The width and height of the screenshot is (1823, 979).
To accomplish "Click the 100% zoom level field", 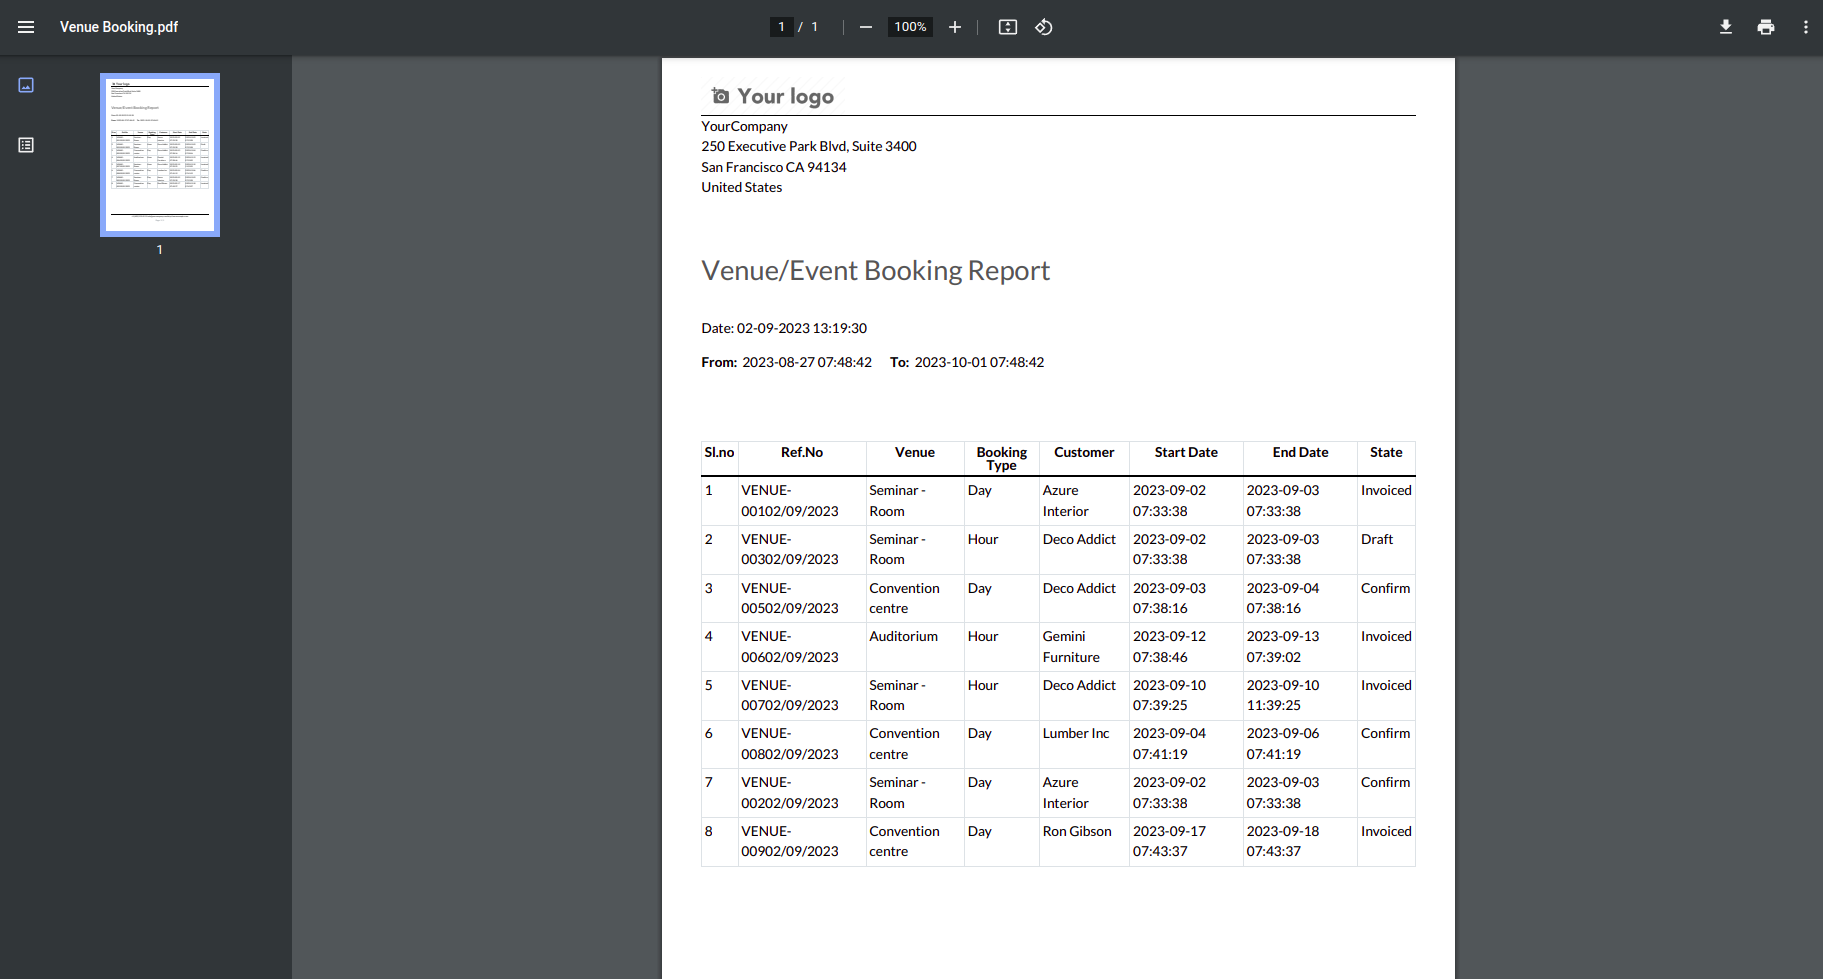I will [x=910, y=27].
